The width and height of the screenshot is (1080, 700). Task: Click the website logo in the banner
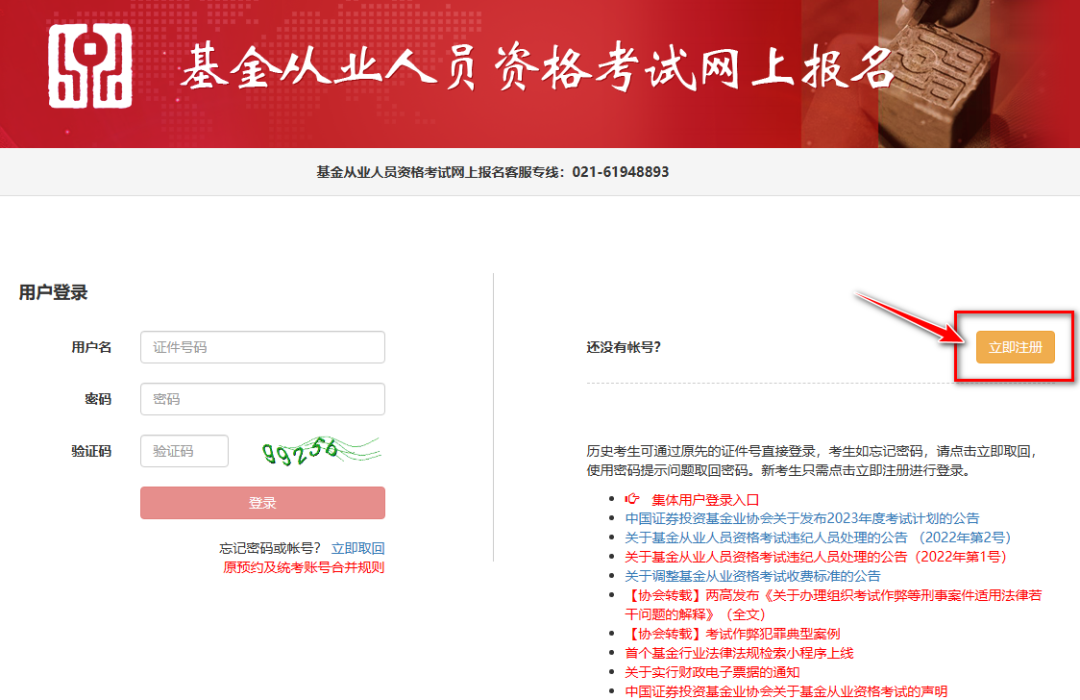89,68
